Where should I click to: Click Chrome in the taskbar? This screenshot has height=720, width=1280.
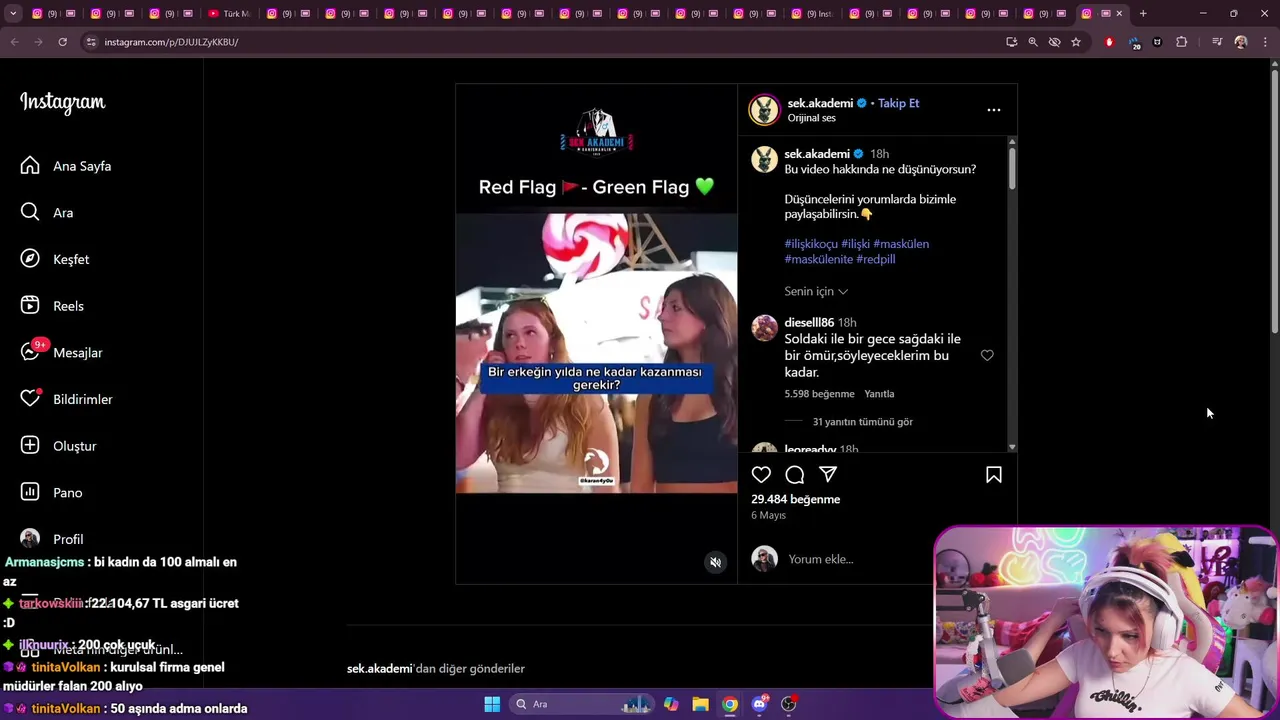pos(730,704)
